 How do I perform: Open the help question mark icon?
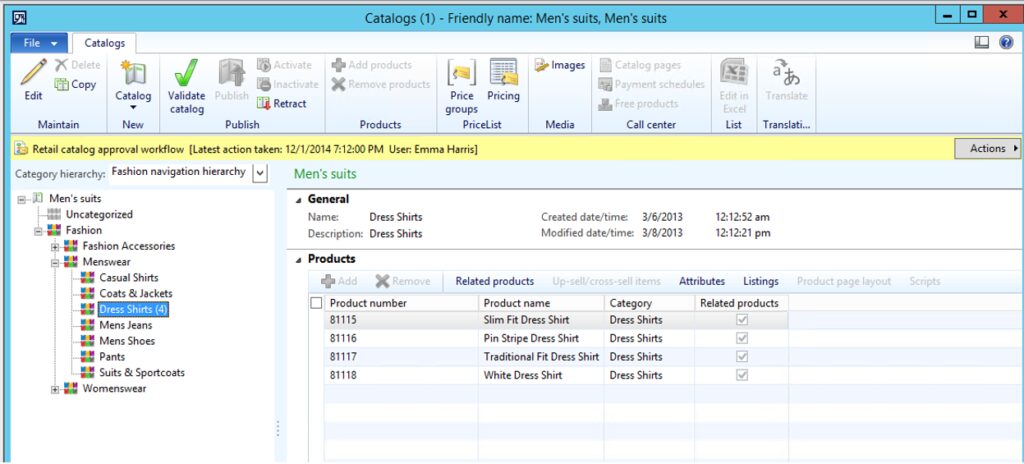click(1006, 43)
